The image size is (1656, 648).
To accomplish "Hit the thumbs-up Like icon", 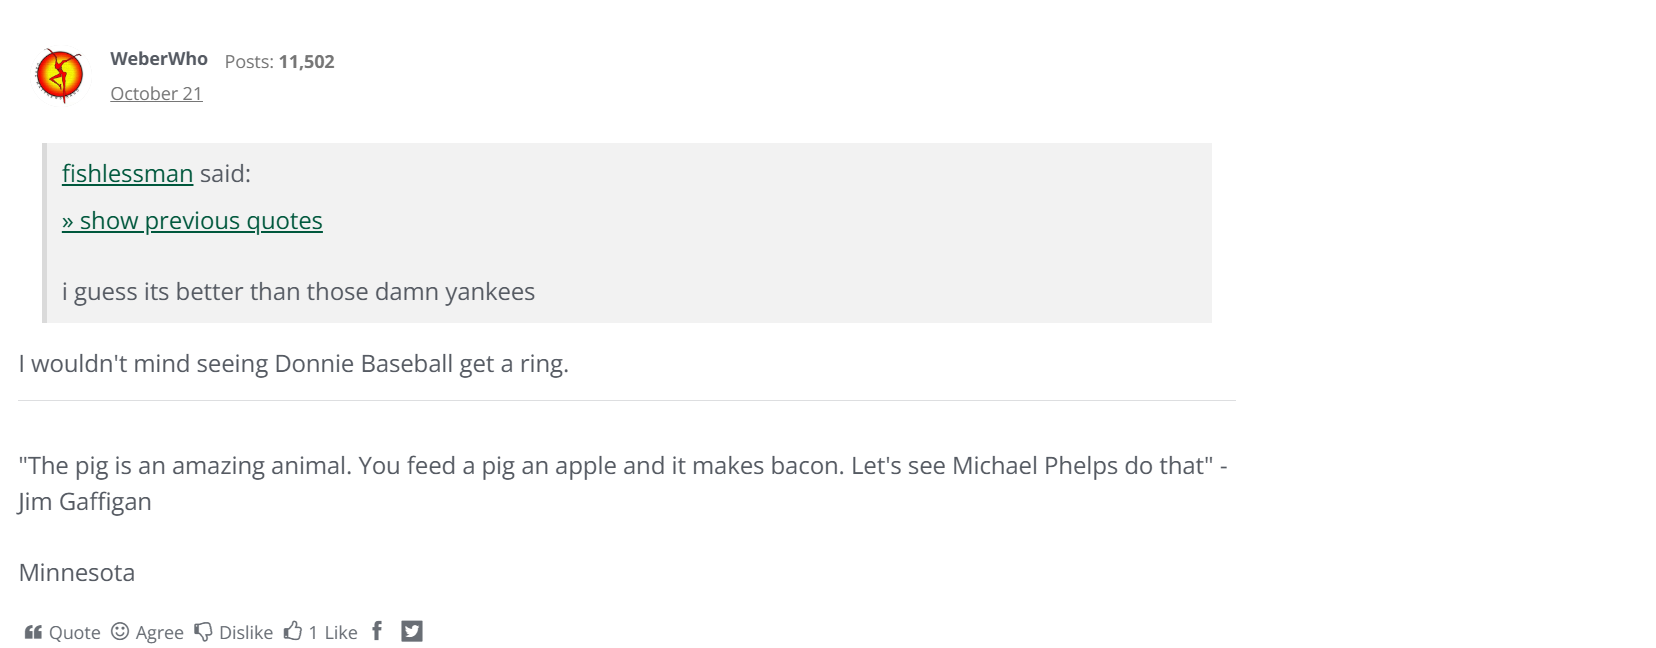I will 293,631.
